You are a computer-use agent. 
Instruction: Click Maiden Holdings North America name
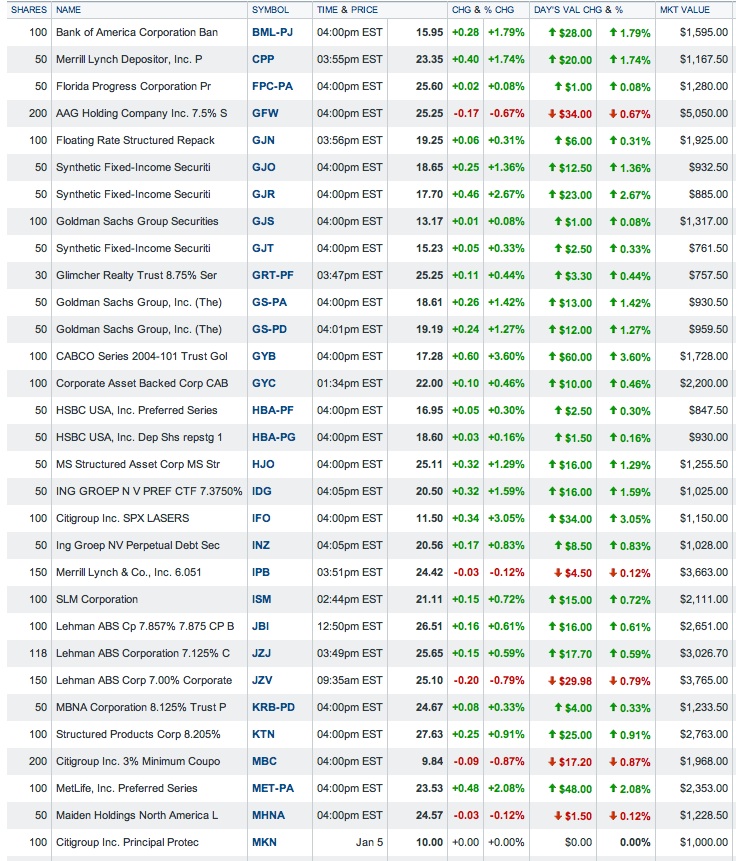(x=137, y=815)
